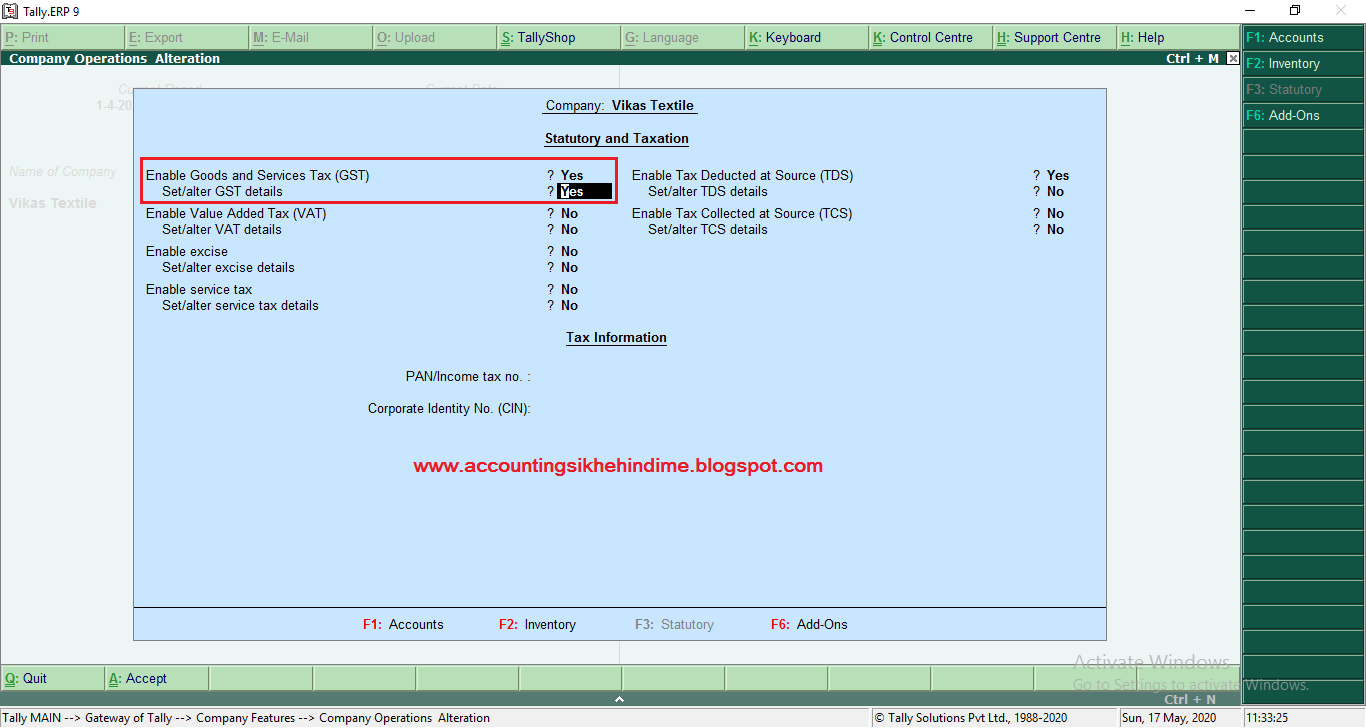Screen dimensions: 1366x728
Task: Open the Export menu
Action: pyautogui.click(x=186, y=37)
